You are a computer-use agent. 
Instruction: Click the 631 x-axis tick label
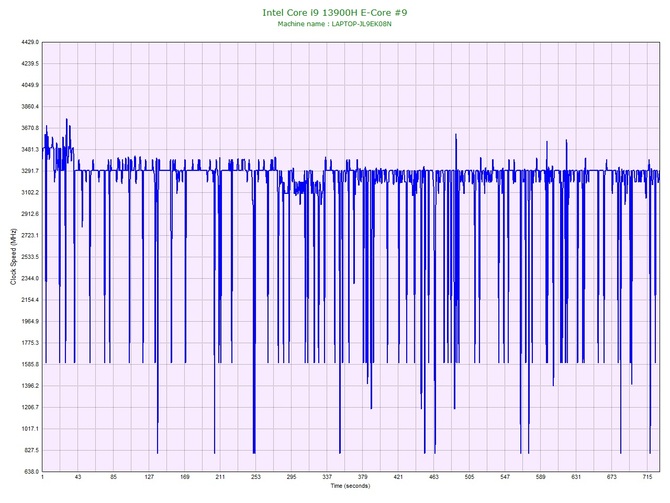pos(576,477)
